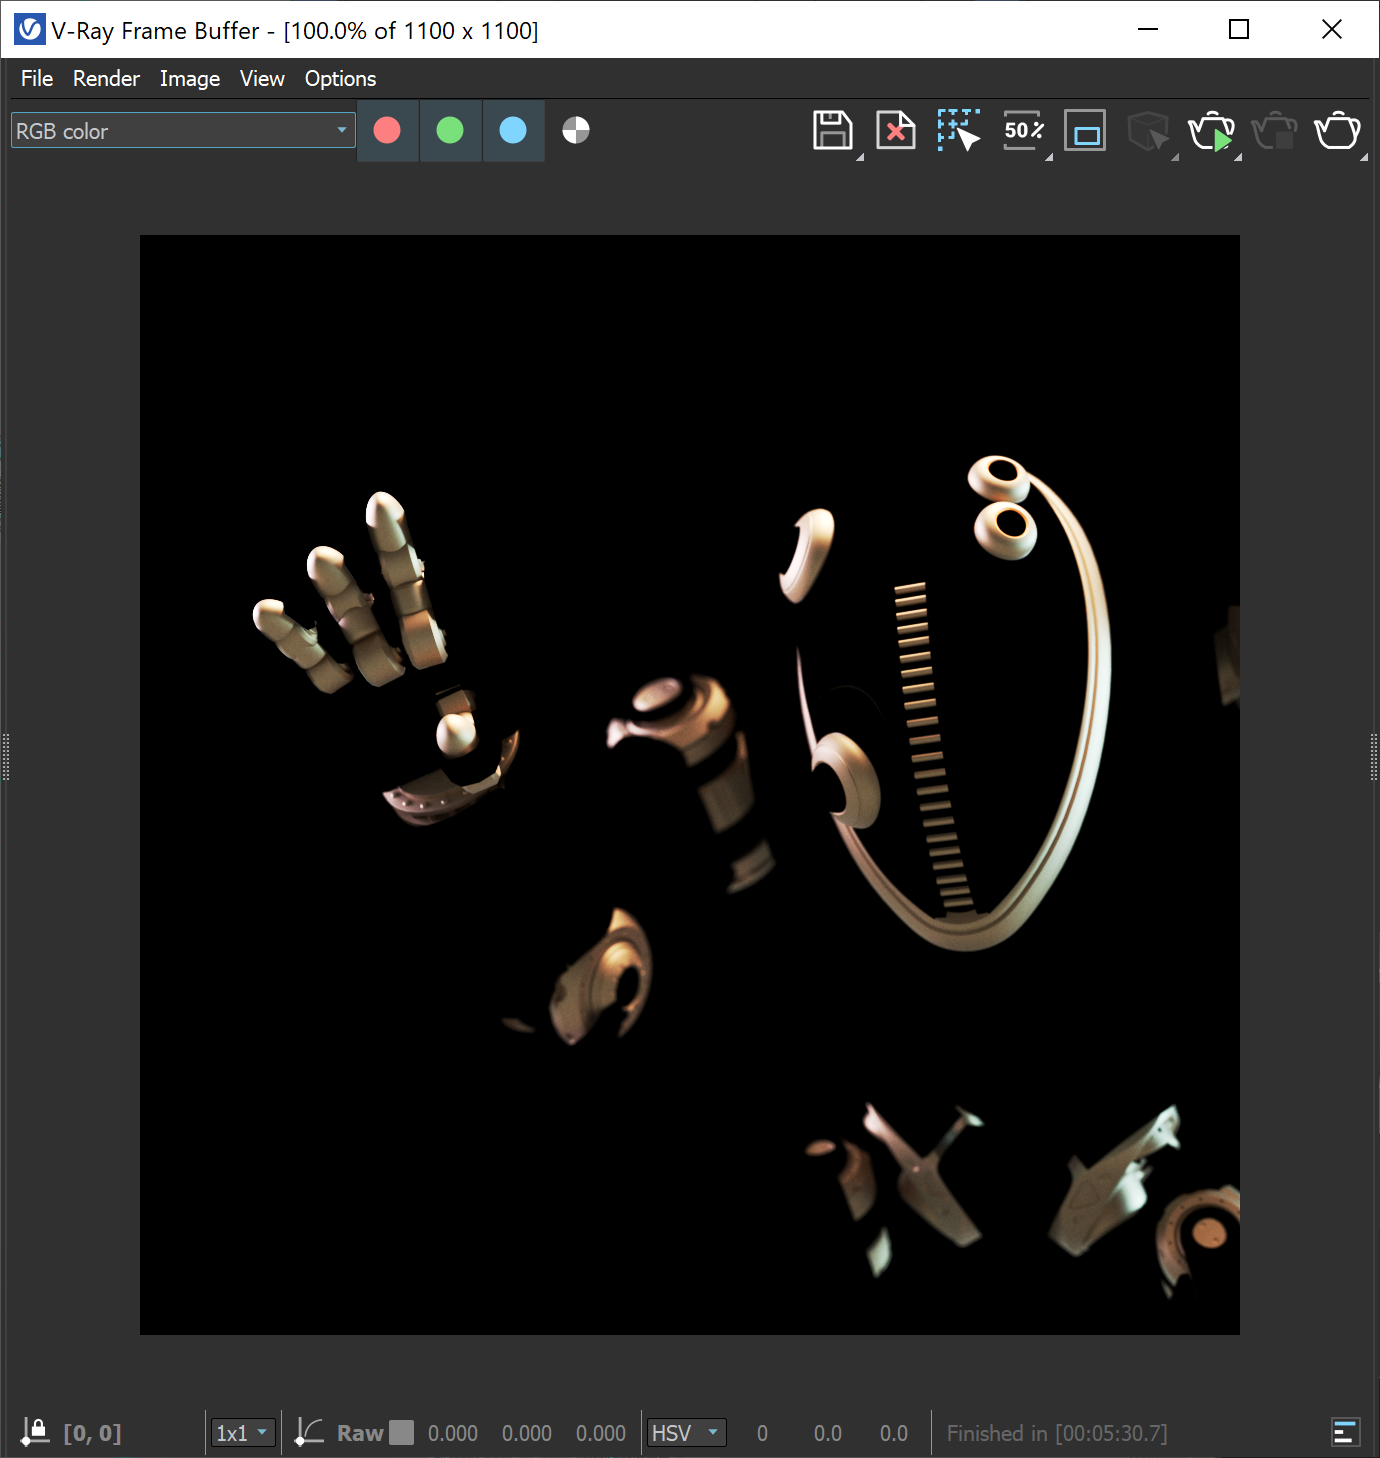Switch the color readout from HSV

[686, 1432]
